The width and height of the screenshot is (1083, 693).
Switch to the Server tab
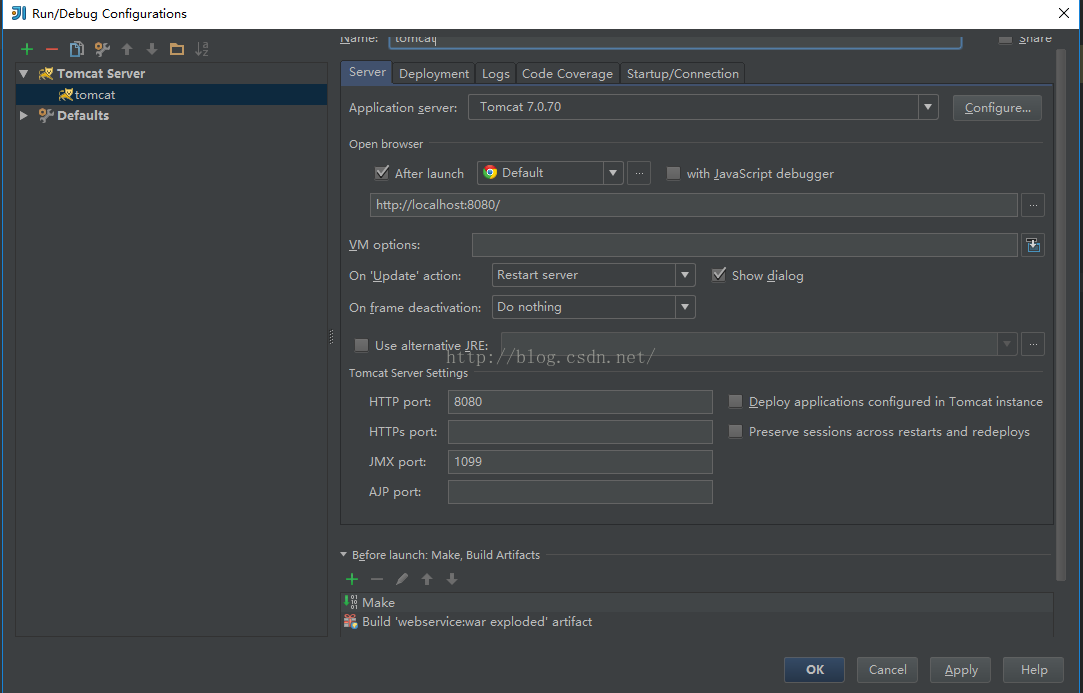367,73
